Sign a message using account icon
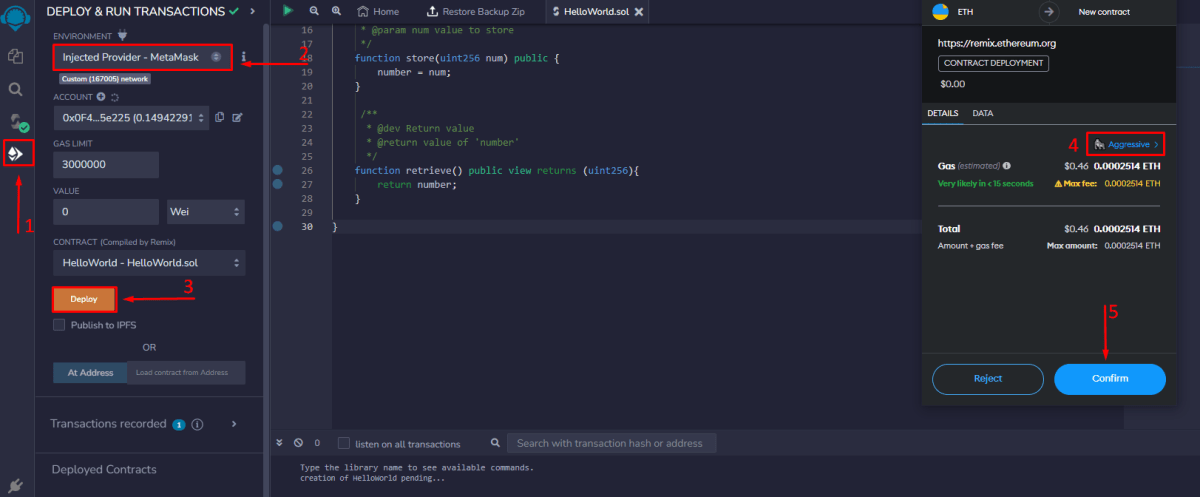This screenshot has width=1200, height=497. pyautogui.click(x=237, y=117)
